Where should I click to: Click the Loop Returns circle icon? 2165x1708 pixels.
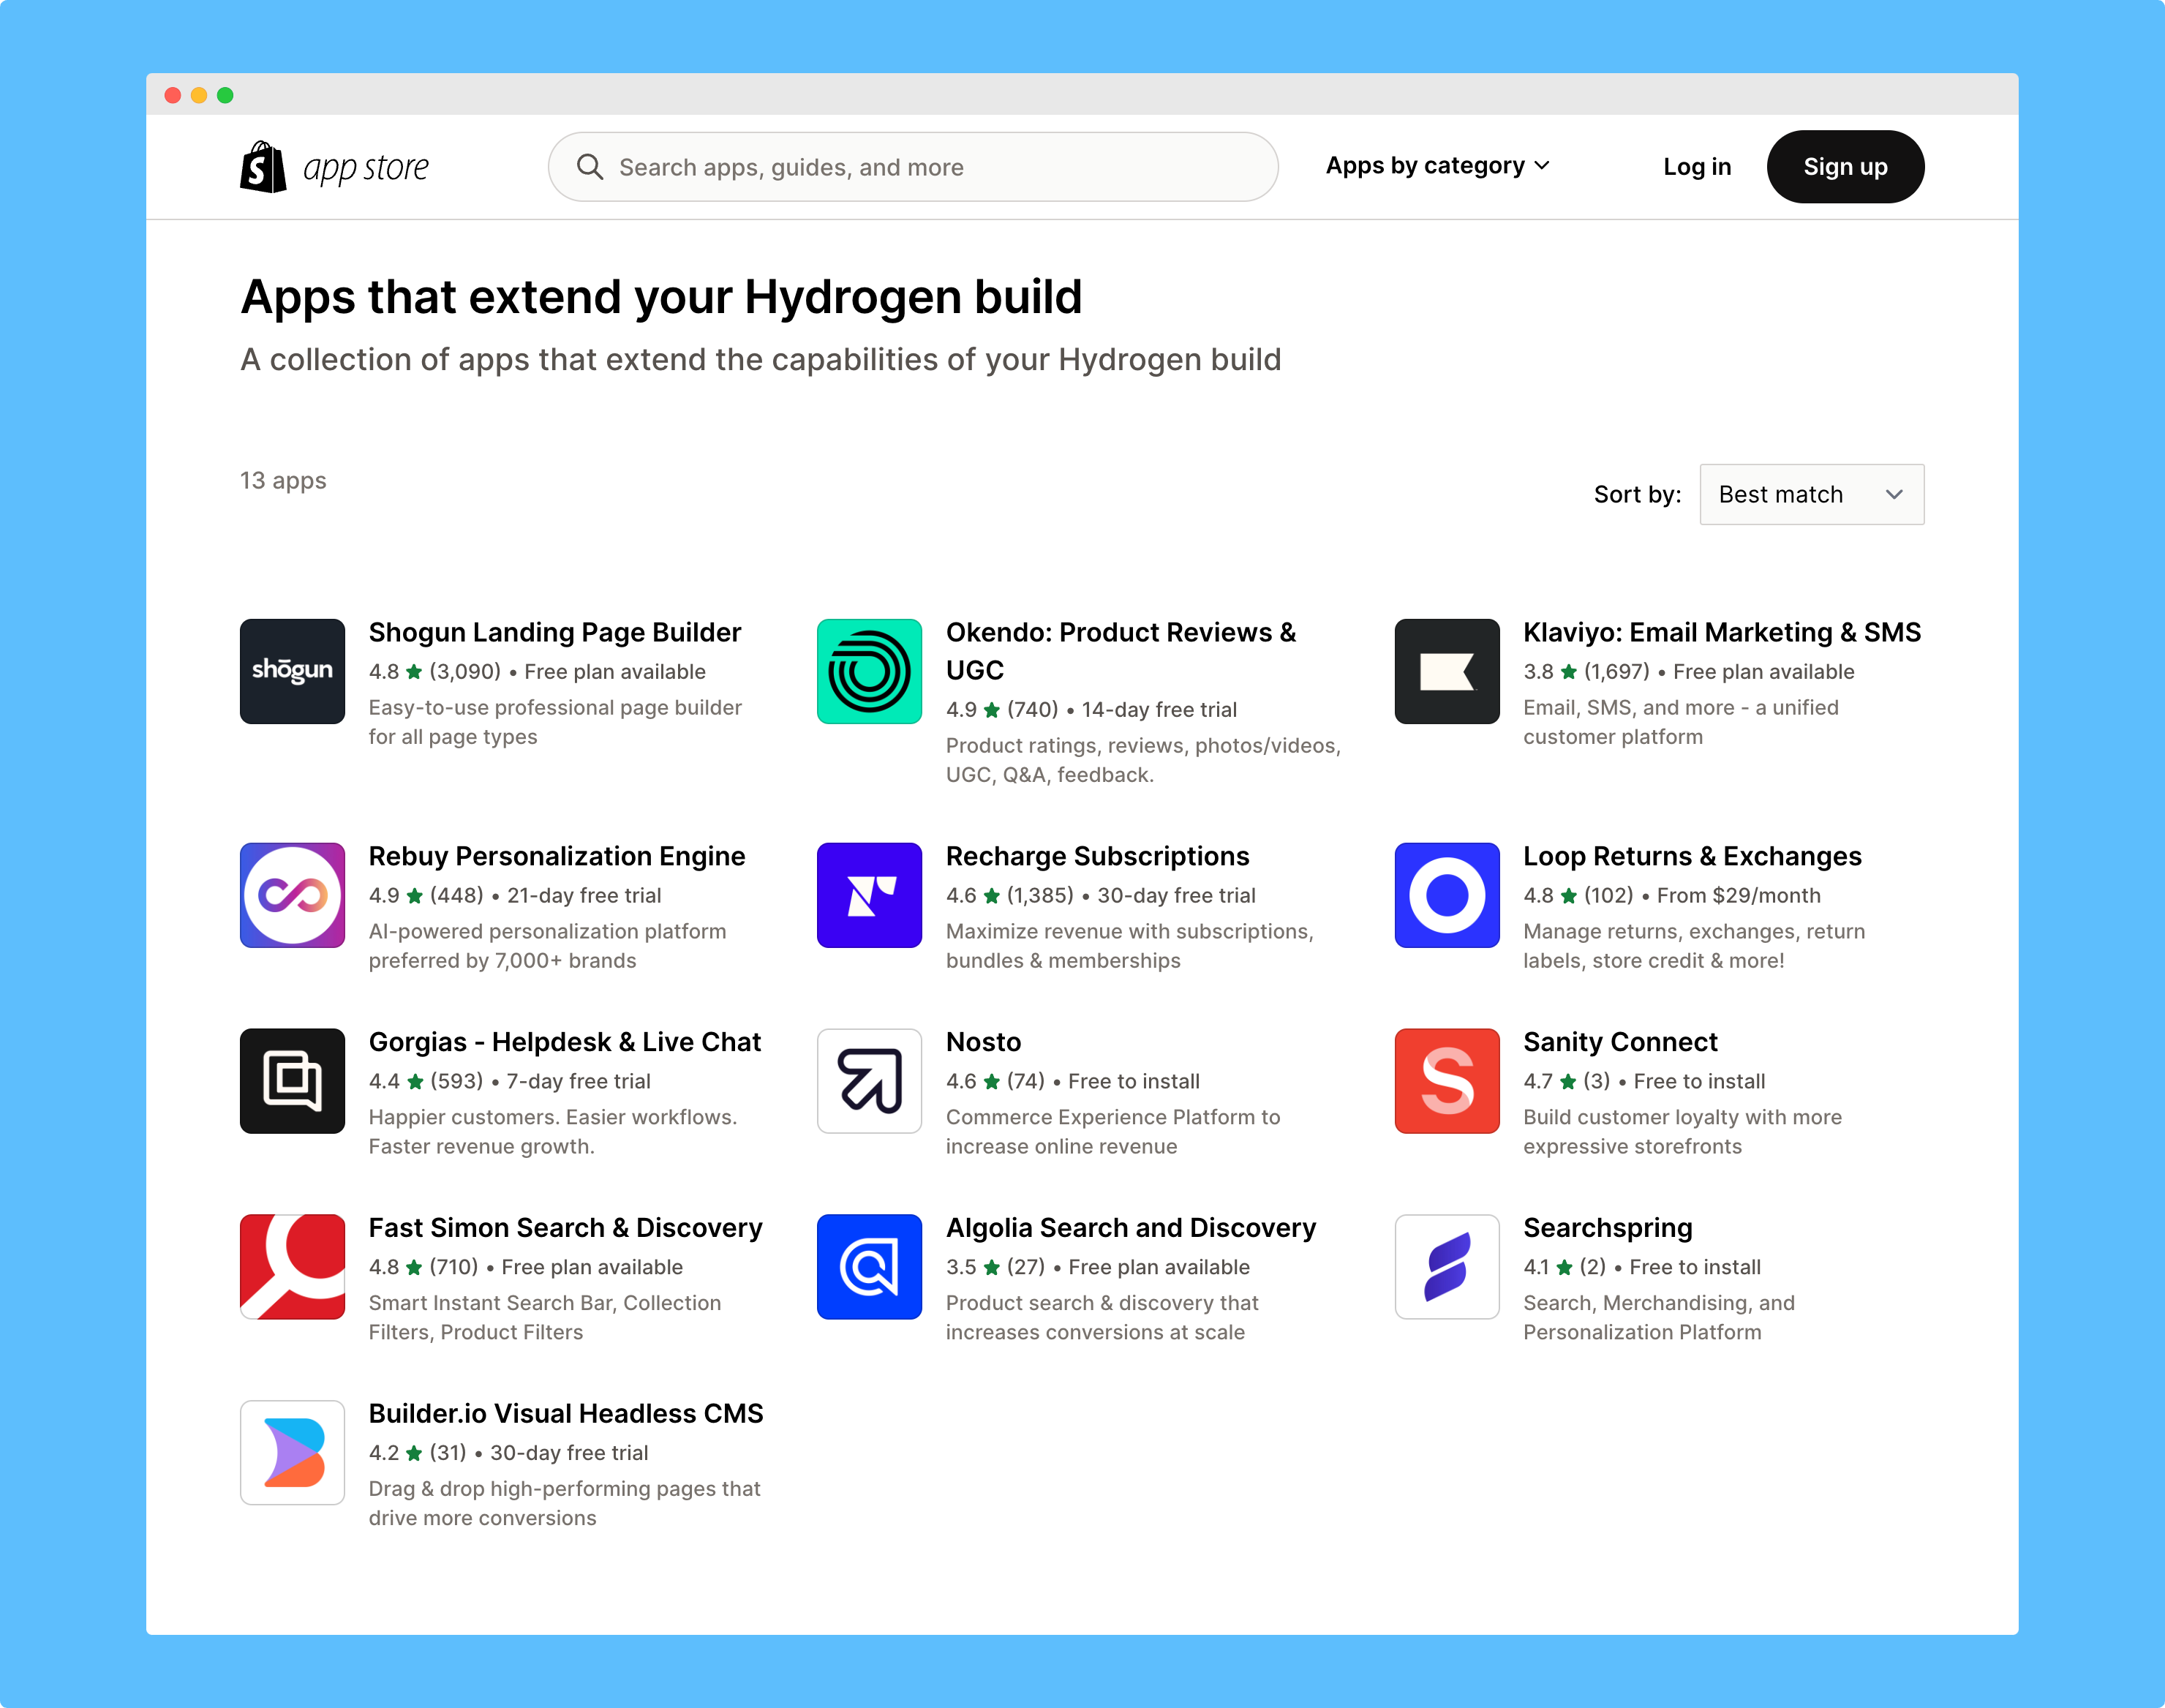tap(1446, 895)
